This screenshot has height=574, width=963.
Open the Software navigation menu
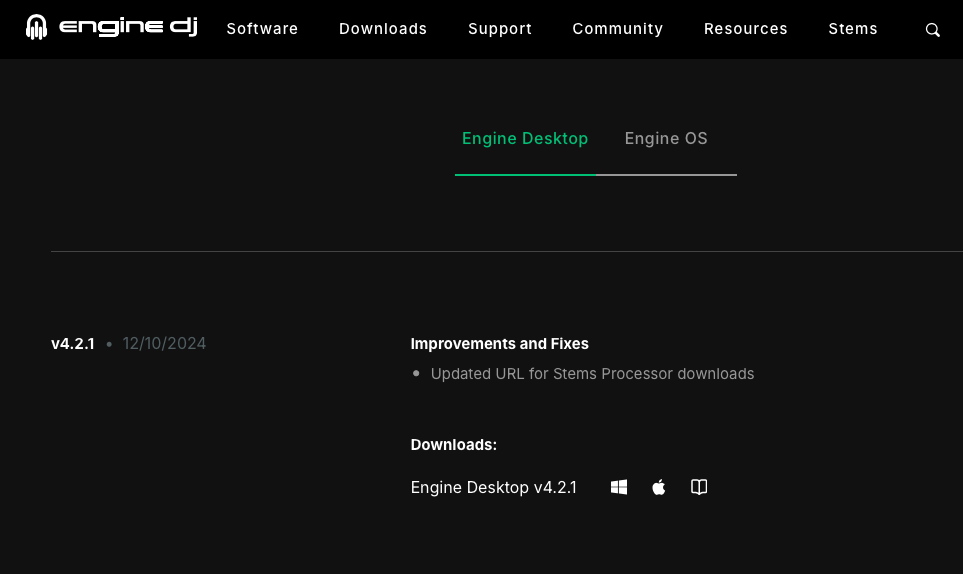coord(262,29)
